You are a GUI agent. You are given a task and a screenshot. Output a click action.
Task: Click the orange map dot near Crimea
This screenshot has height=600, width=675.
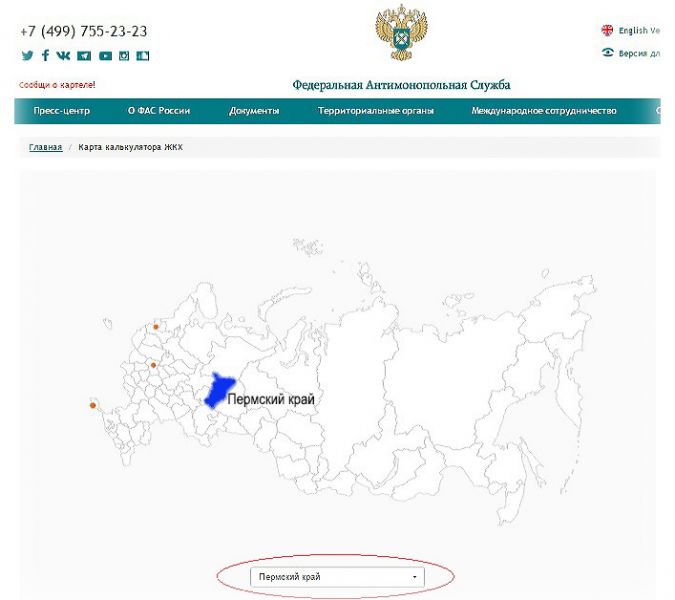pos(93,405)
